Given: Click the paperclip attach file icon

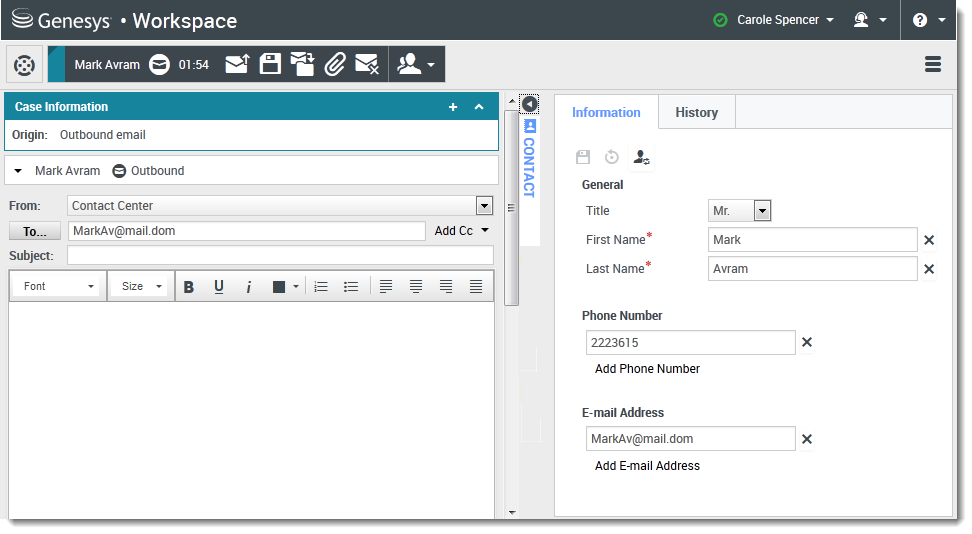Looking at the screenshot, I should 335,64.
